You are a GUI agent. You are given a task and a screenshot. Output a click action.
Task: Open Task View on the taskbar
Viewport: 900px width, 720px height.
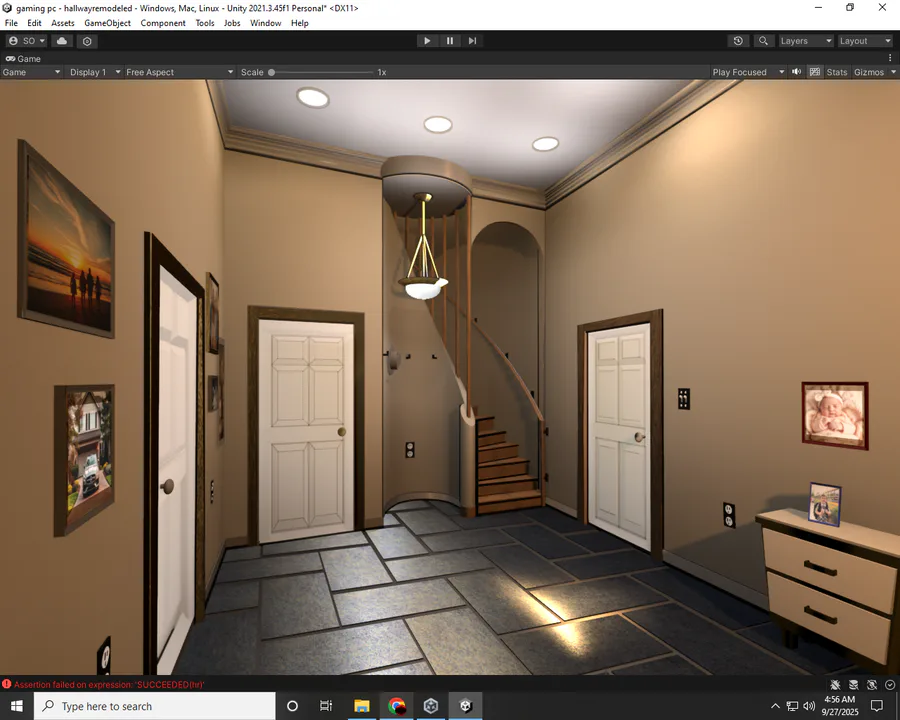point(326,706)
